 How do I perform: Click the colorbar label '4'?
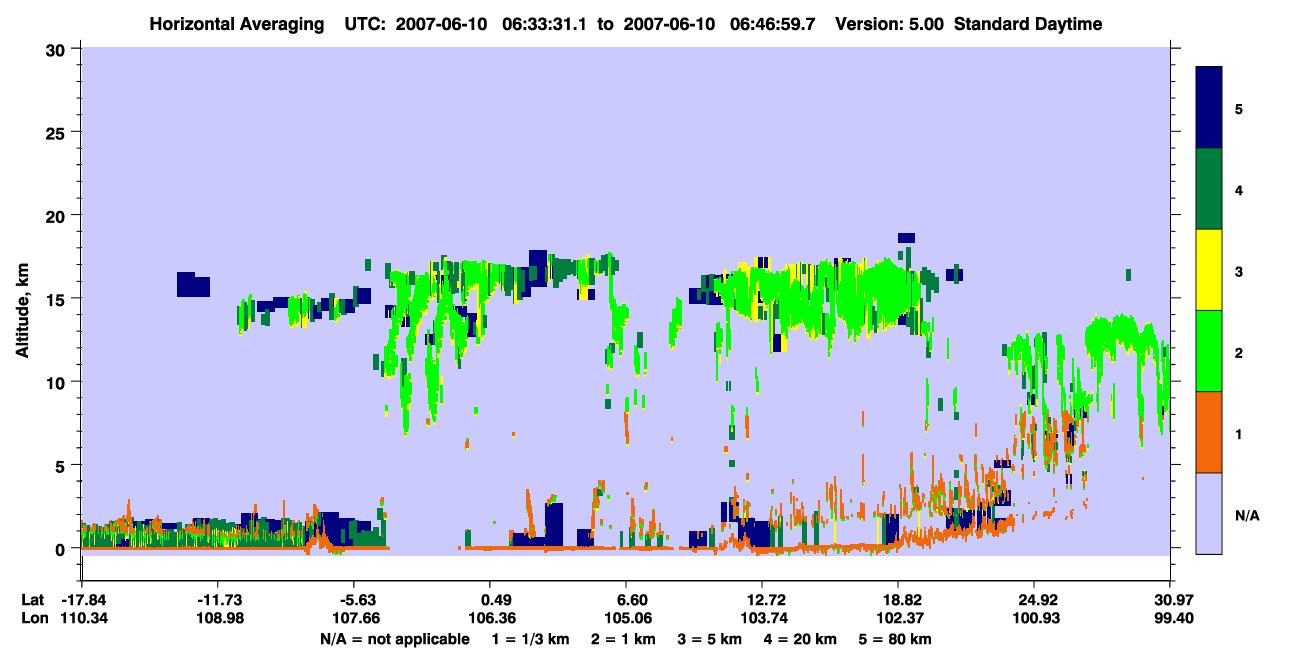pyautogui.click(x=1238, y=189)
